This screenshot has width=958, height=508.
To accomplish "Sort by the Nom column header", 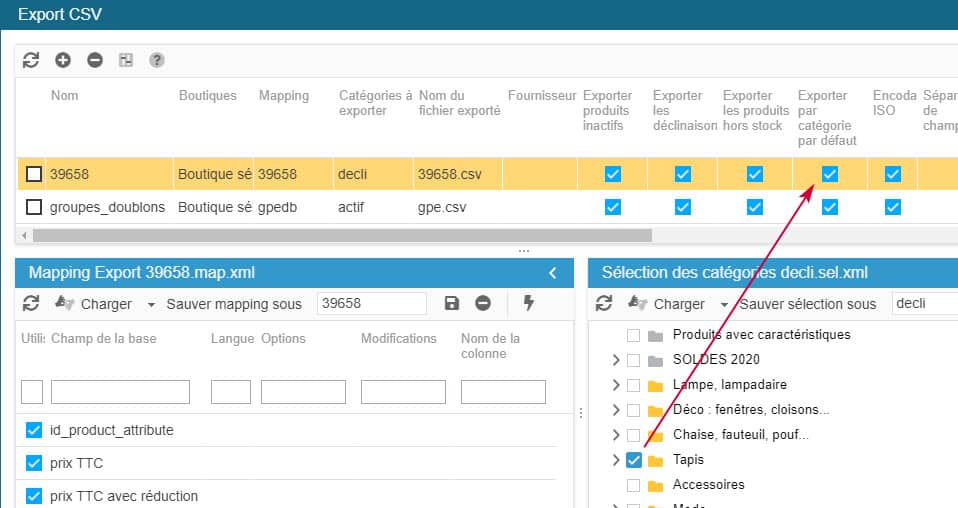I will tap(64, 96).
